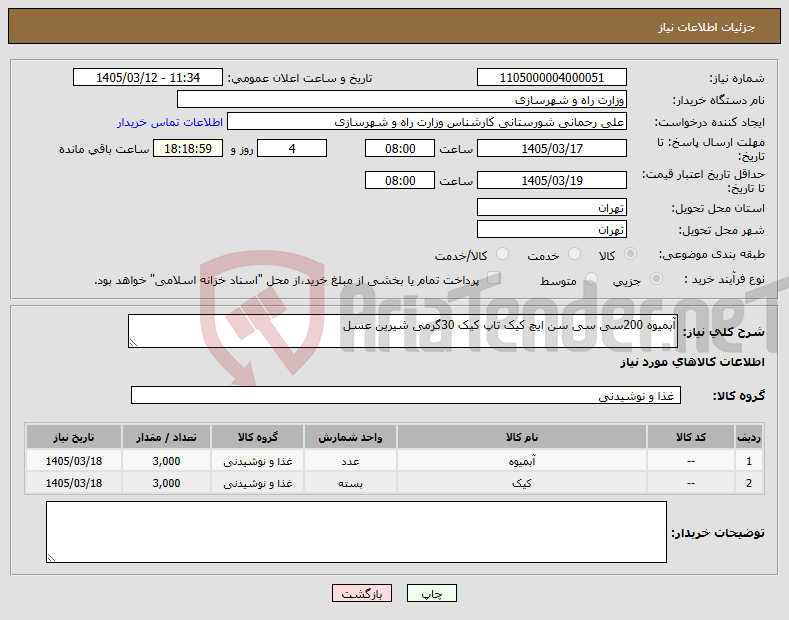Click the بسته unit cell
Image resolution: width=789 pixels, height=620 pixels.
(x=350, y=483)
